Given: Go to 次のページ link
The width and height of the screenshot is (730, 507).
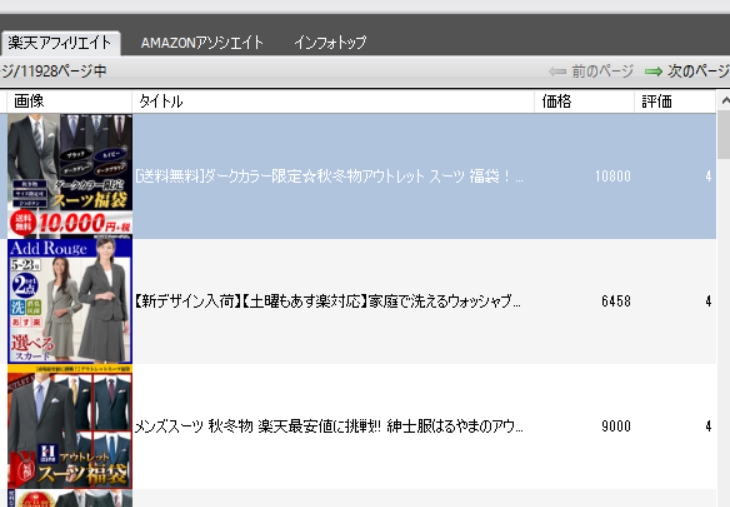Looking at the screenshot, I should pyautogui.click(x=698, y=71).
